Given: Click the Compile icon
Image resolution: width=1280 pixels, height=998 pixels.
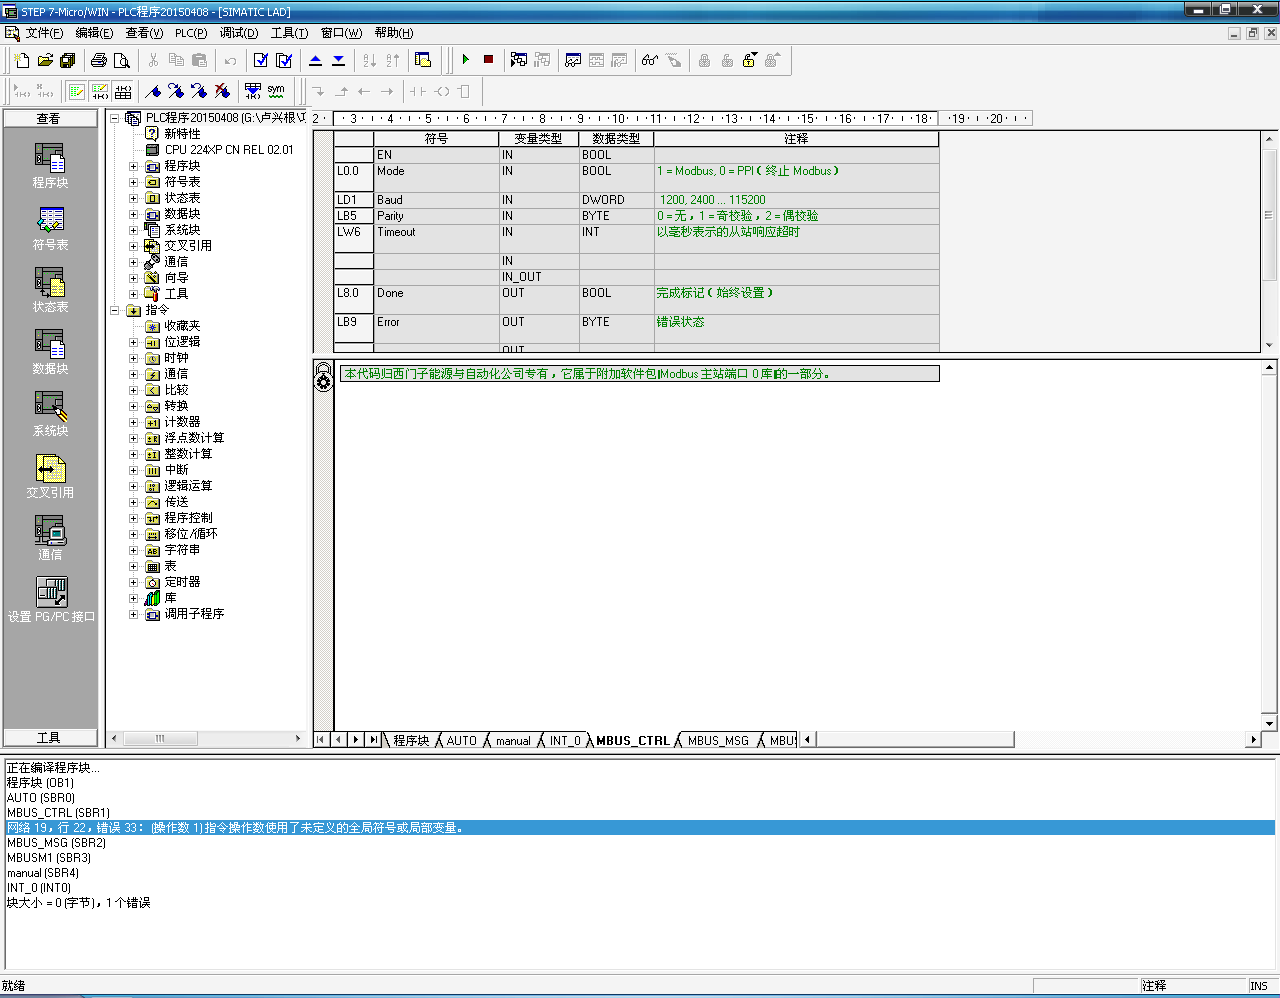Looking at the screenshot, I should tap(261, 60).
